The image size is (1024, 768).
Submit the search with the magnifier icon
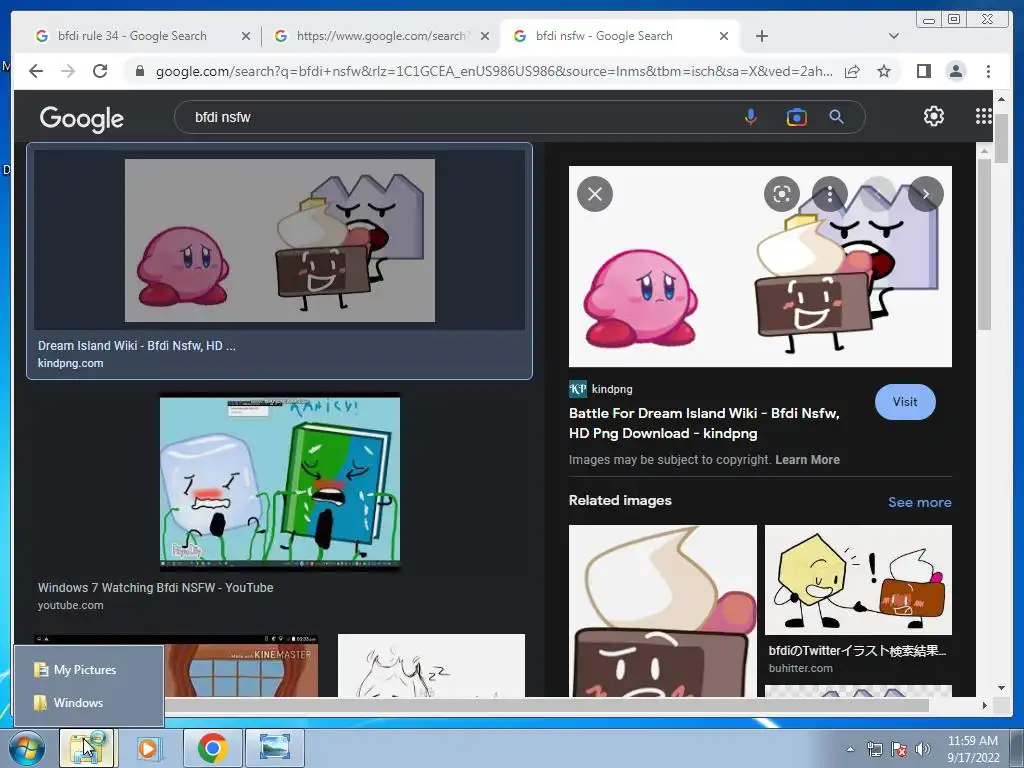click(837, 117)
